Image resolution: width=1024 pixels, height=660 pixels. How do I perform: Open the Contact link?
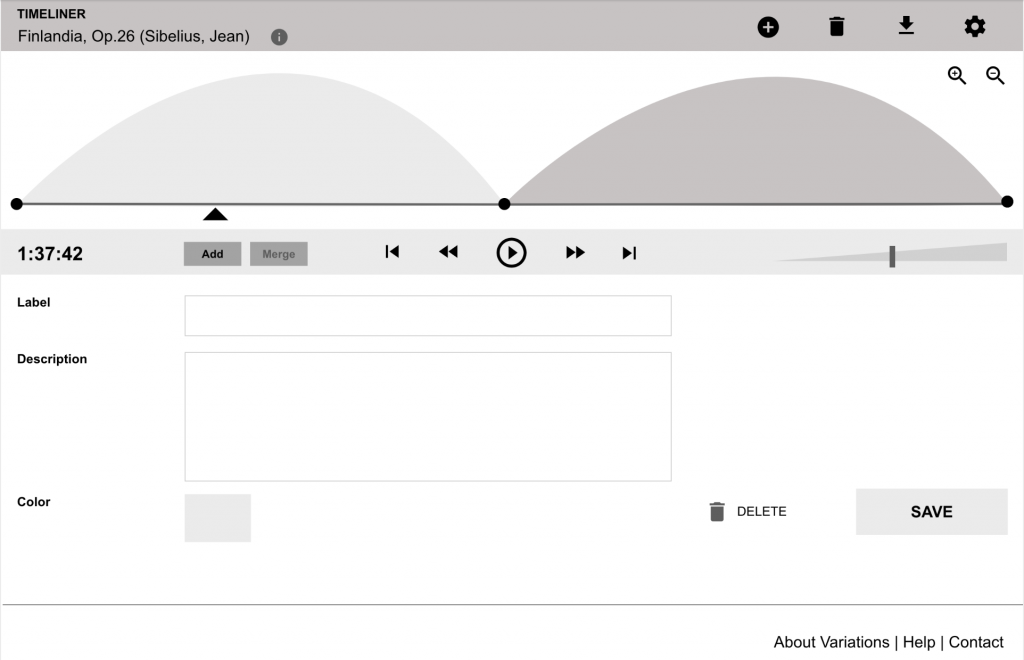(x=976, y=642)
